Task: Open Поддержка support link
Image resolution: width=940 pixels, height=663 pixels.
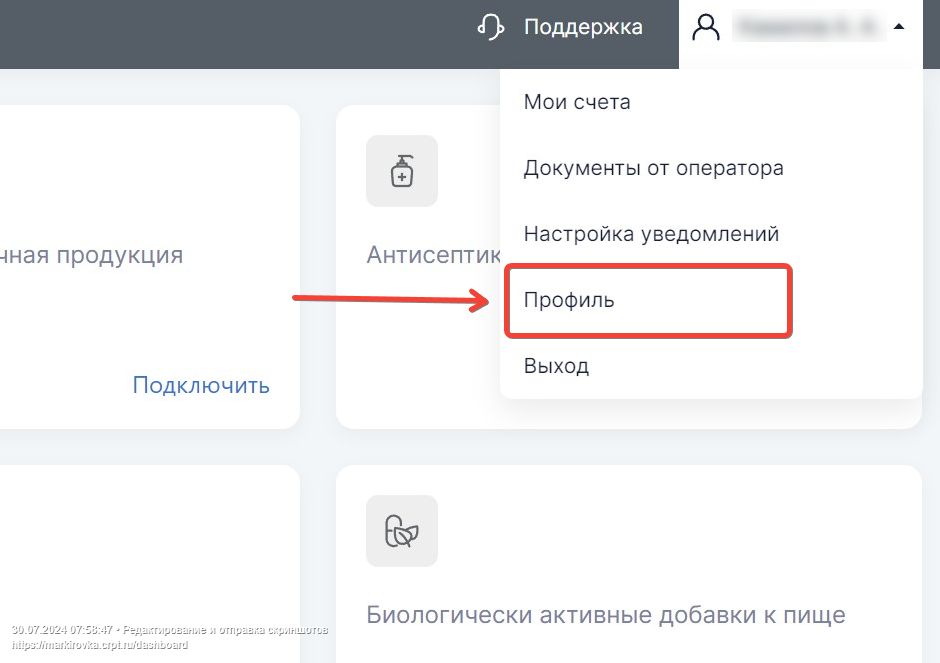Action: pos(583,27)
